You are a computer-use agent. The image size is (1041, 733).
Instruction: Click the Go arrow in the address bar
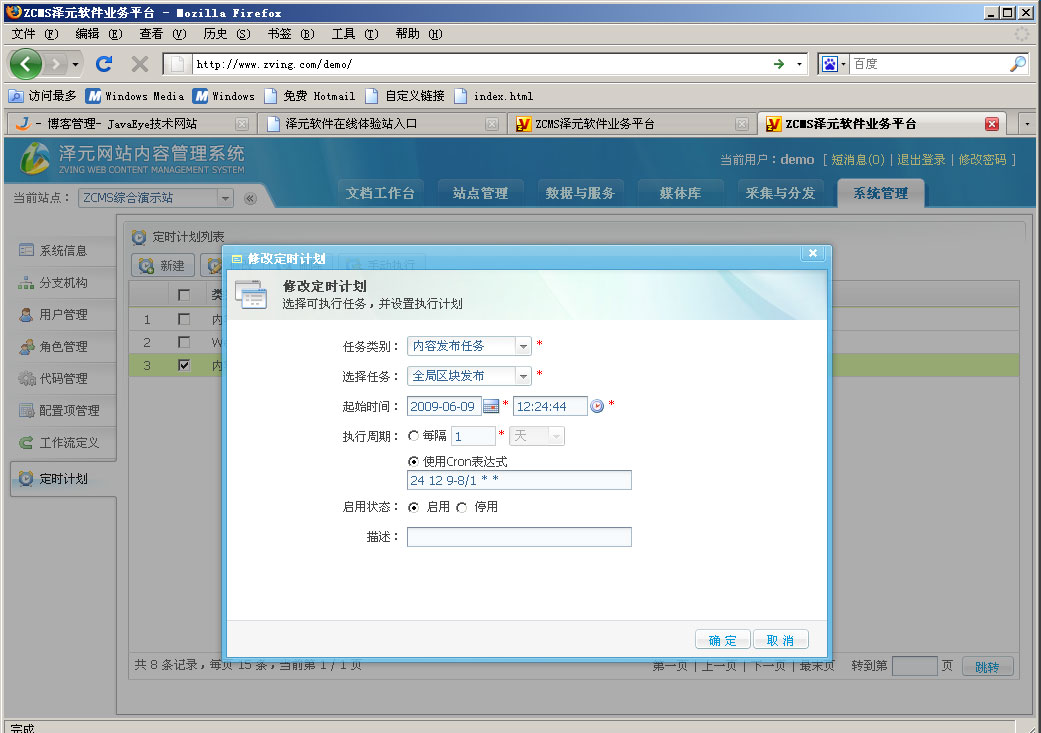click(779, 64)
